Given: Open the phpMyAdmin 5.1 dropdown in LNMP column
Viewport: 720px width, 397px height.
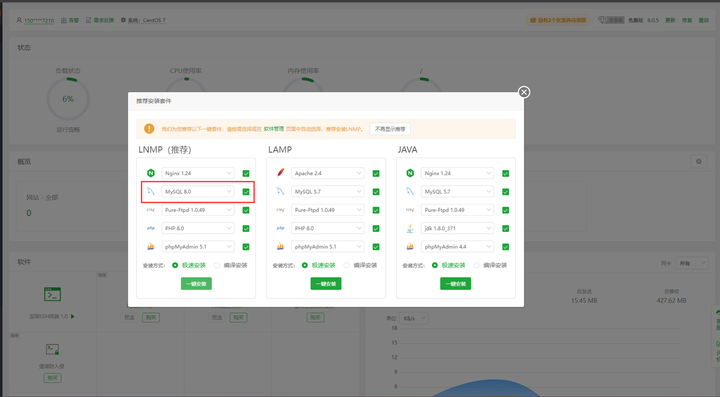Looking at the screenshot, I should (198, 246).
